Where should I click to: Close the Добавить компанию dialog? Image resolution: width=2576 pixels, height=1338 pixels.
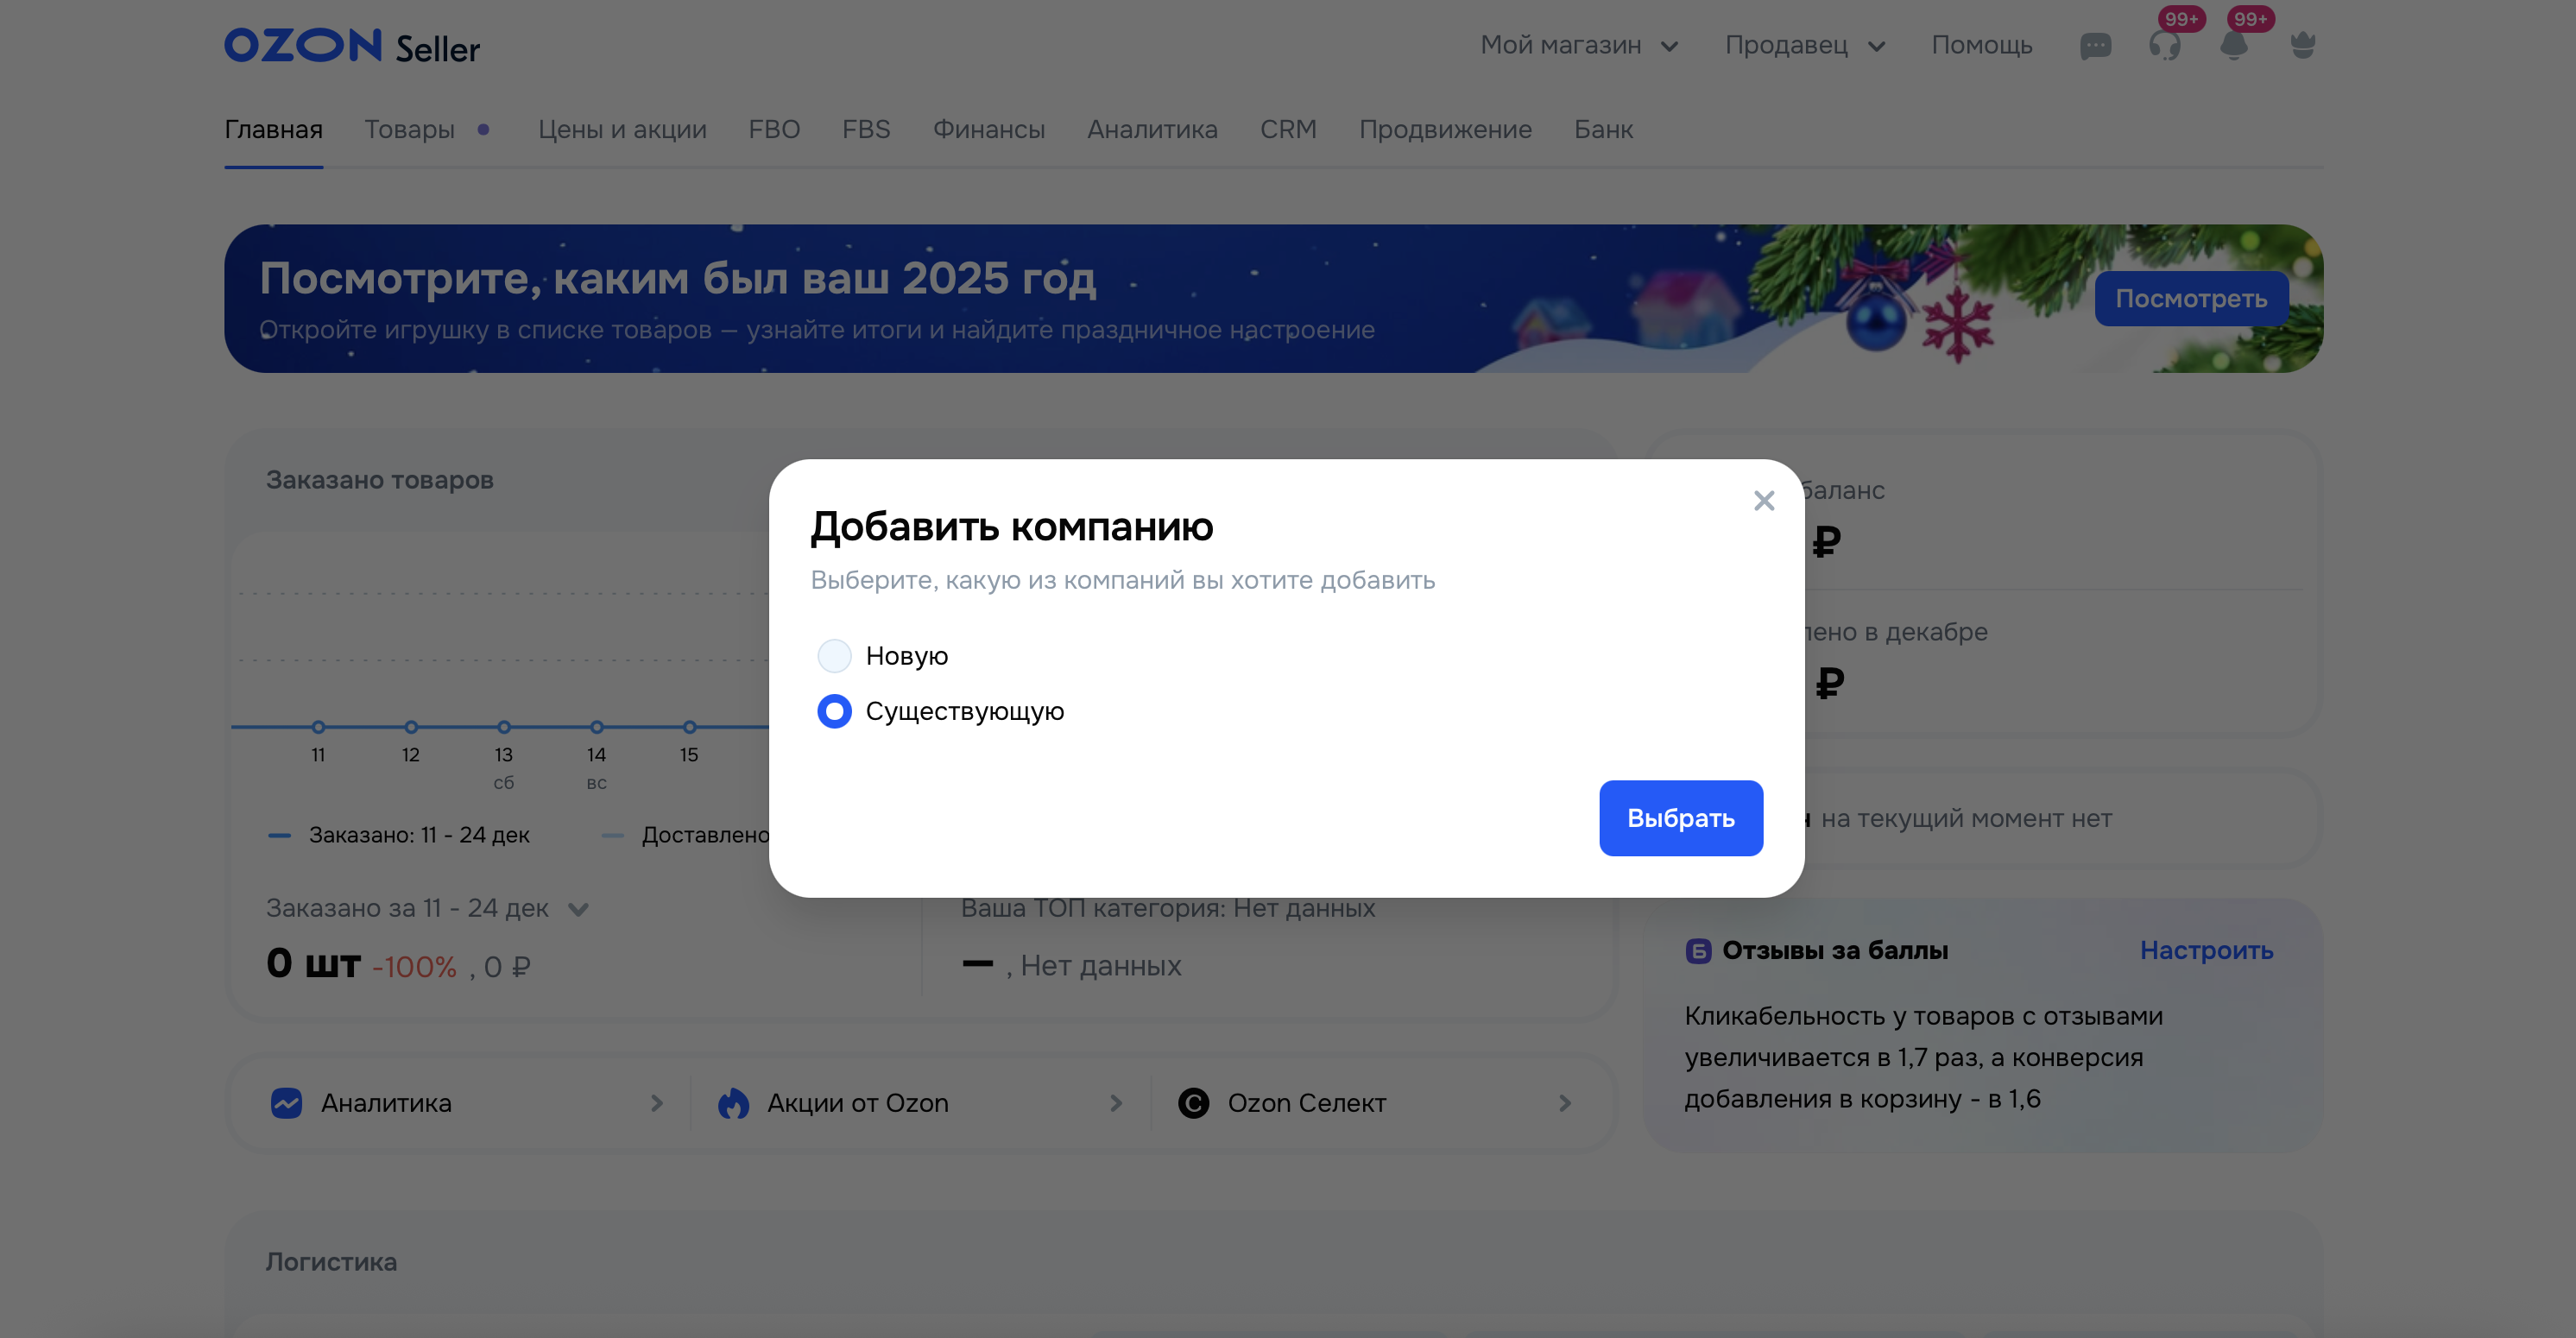coord(1763,501)
